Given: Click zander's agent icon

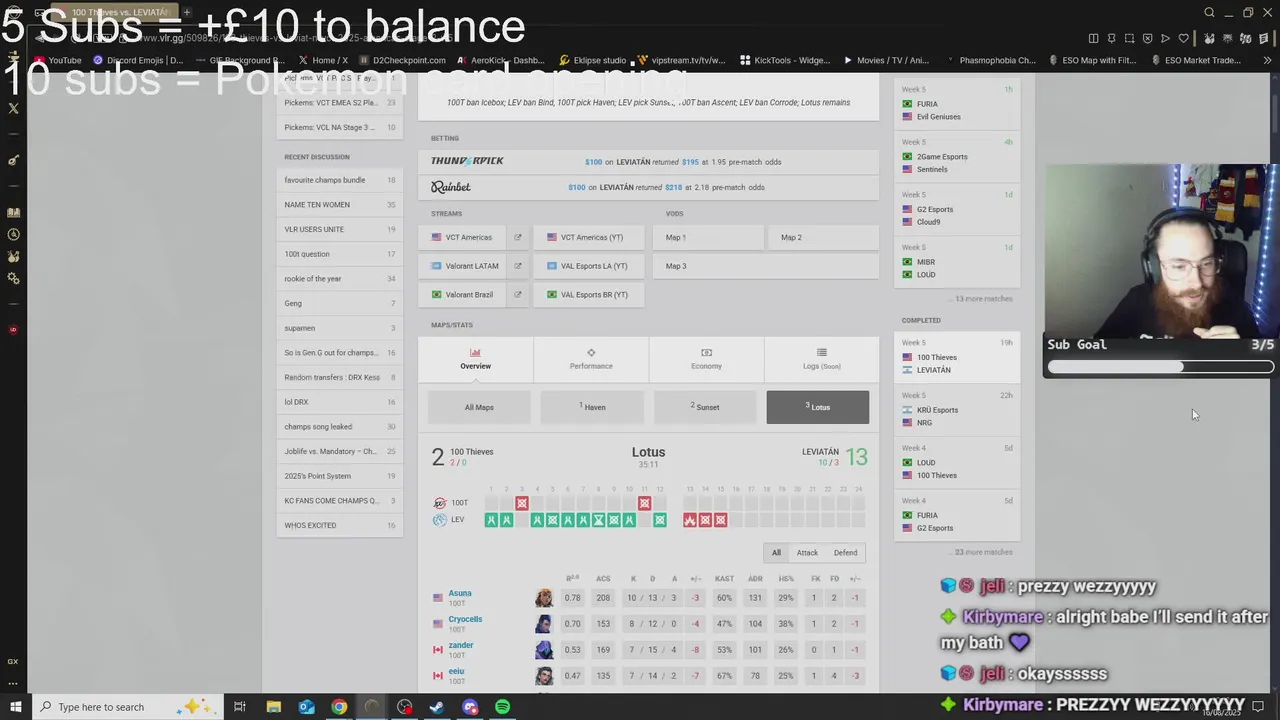Looking at the screenshot, I should pos(543,650).
